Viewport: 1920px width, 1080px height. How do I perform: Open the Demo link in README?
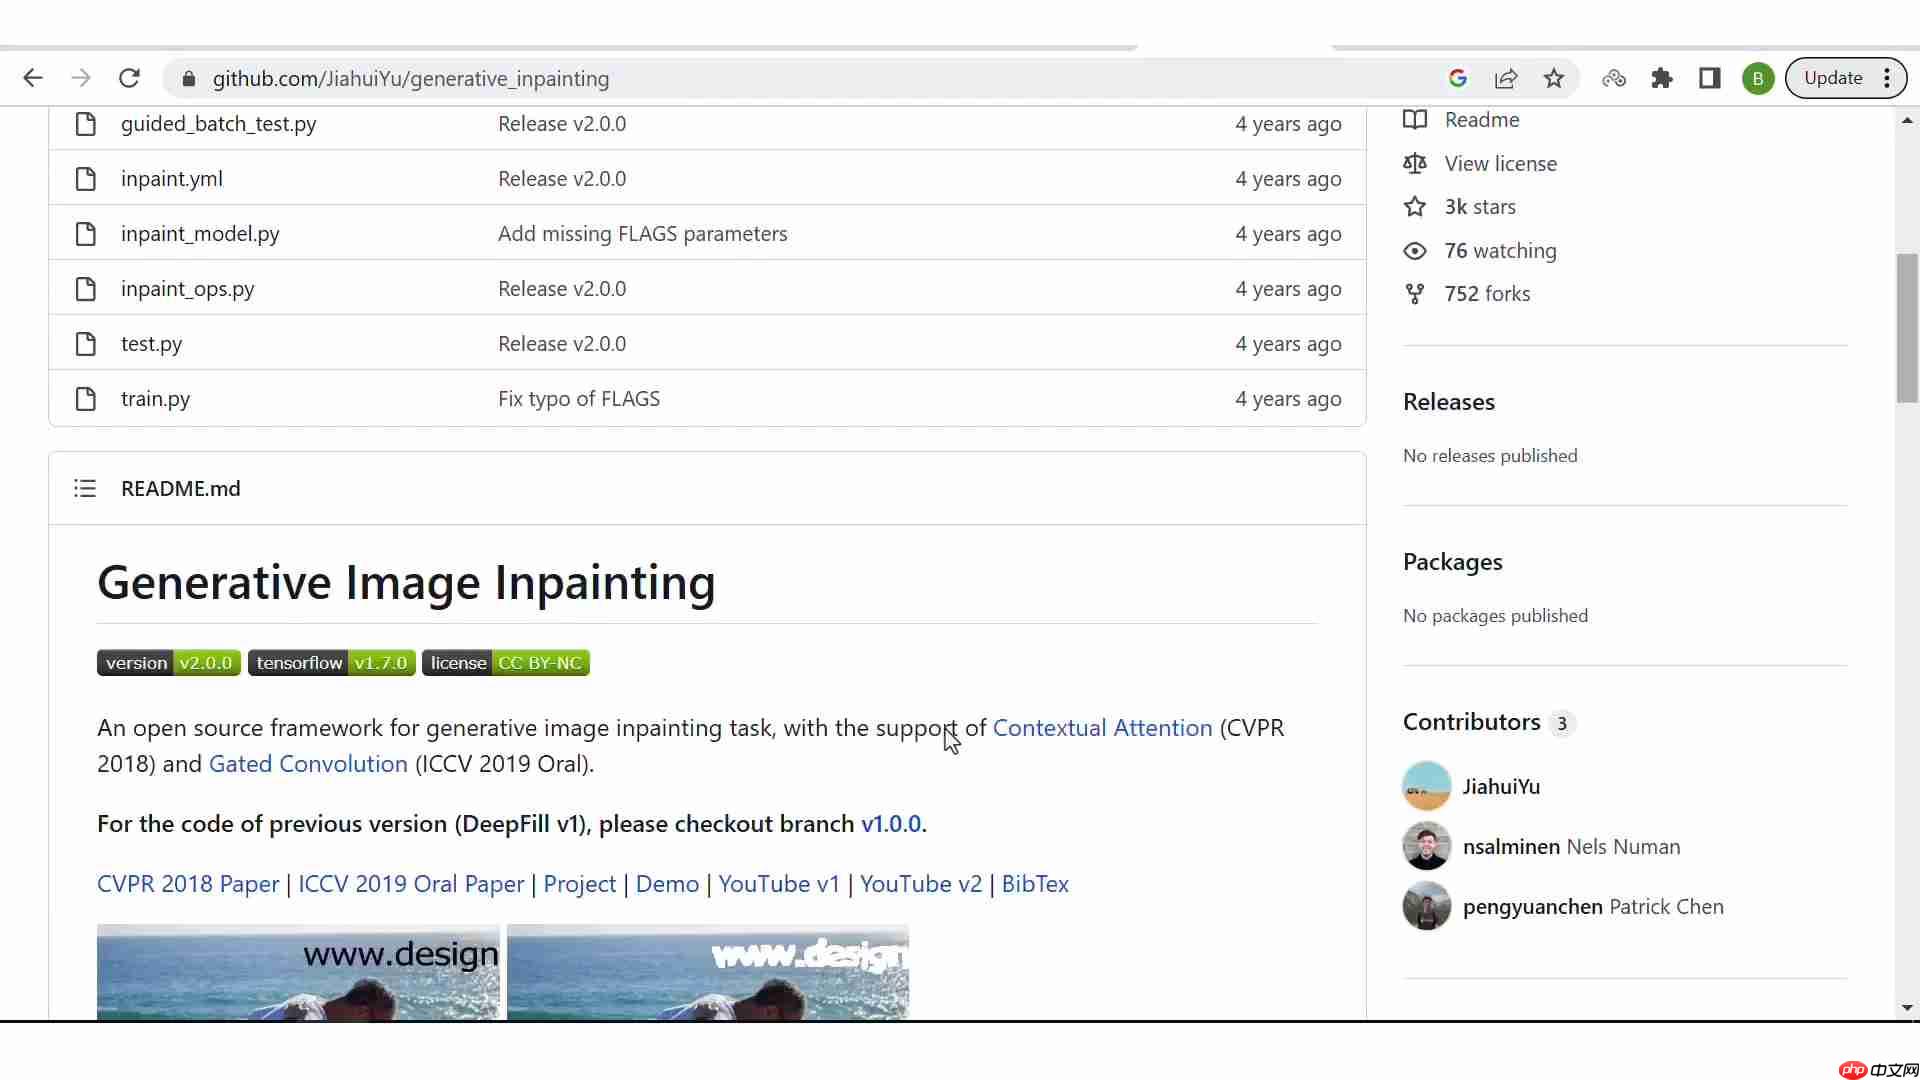point(667,884)
